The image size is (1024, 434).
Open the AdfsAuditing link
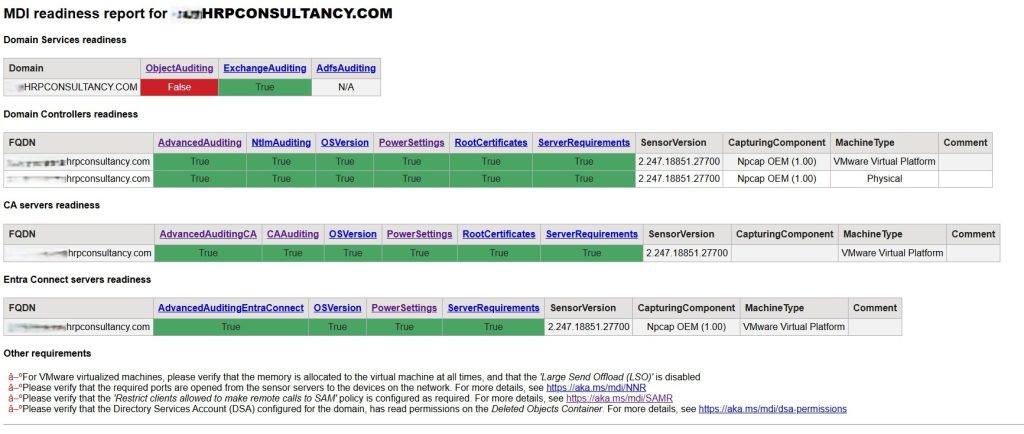click(x=346, y=68)
